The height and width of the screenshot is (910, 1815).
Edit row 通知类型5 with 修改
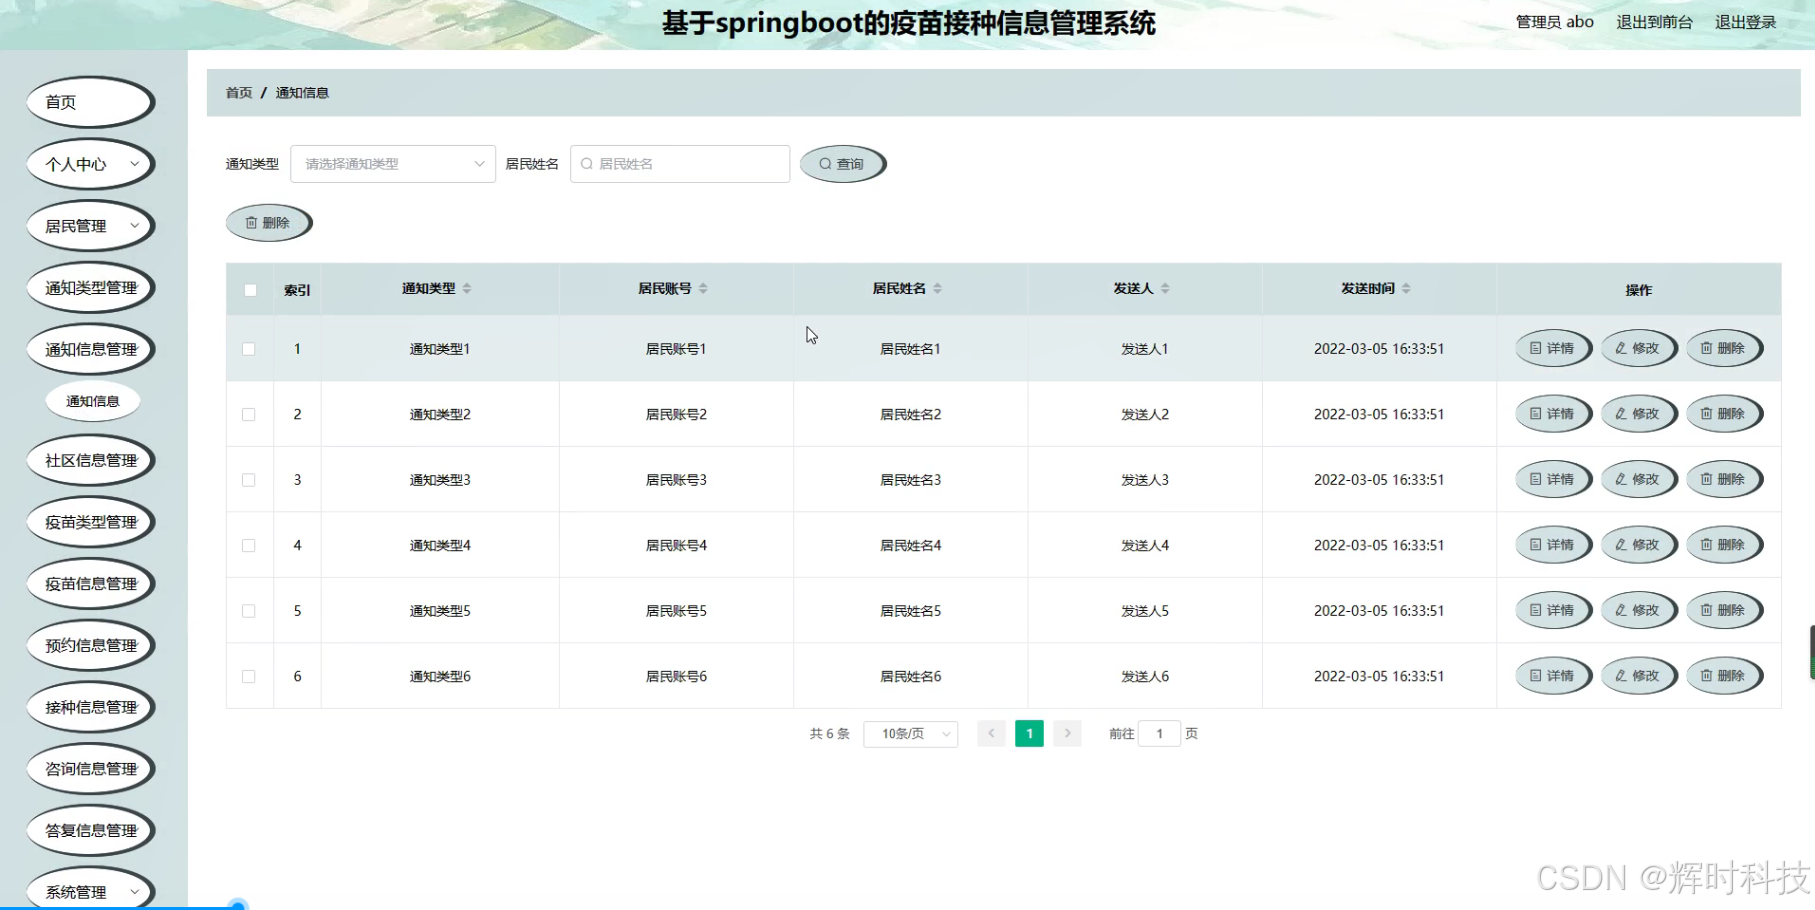[x=1638, y=611]
